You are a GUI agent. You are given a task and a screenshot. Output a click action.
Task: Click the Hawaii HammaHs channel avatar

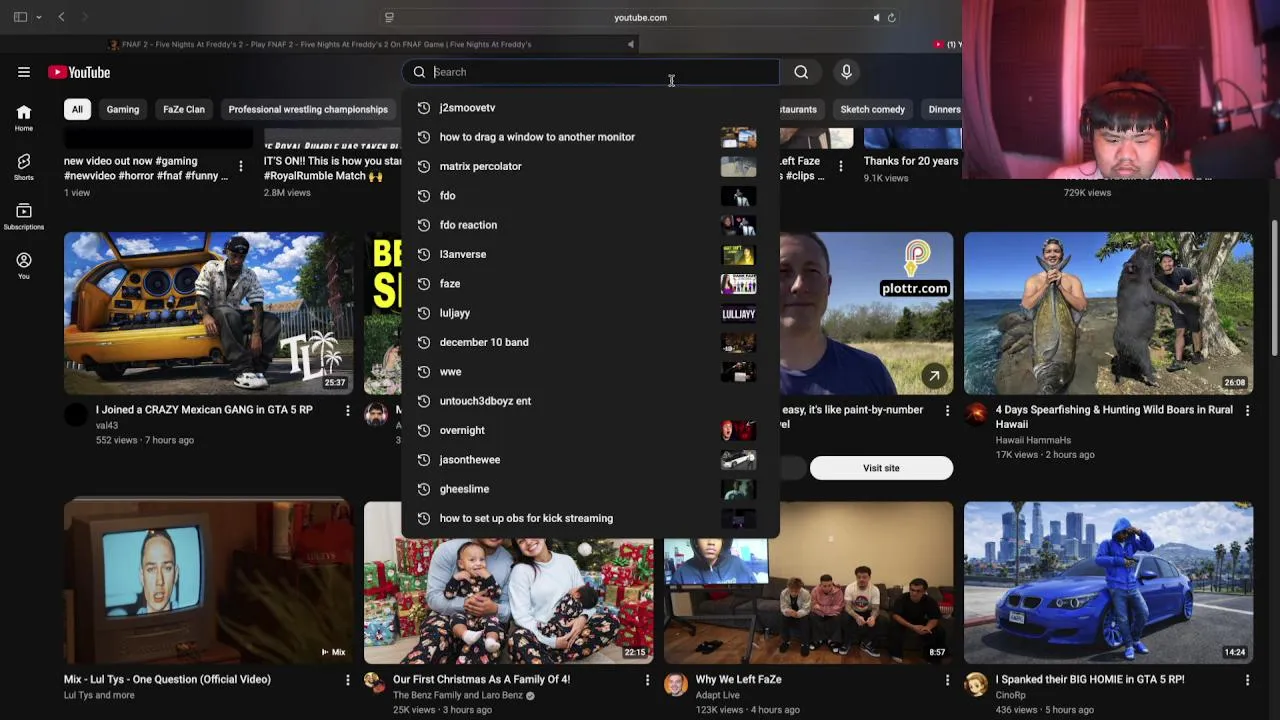coord(976,415)
